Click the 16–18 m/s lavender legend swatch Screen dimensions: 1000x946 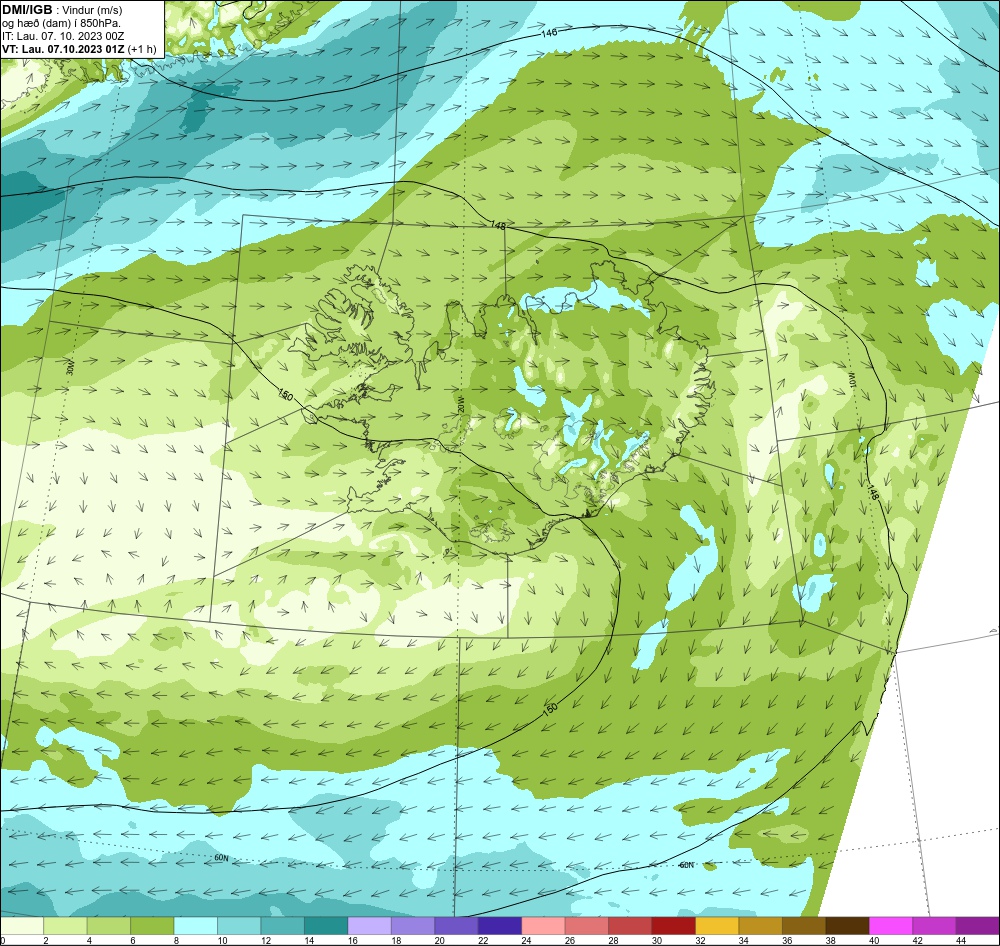(x=370, y=925)
